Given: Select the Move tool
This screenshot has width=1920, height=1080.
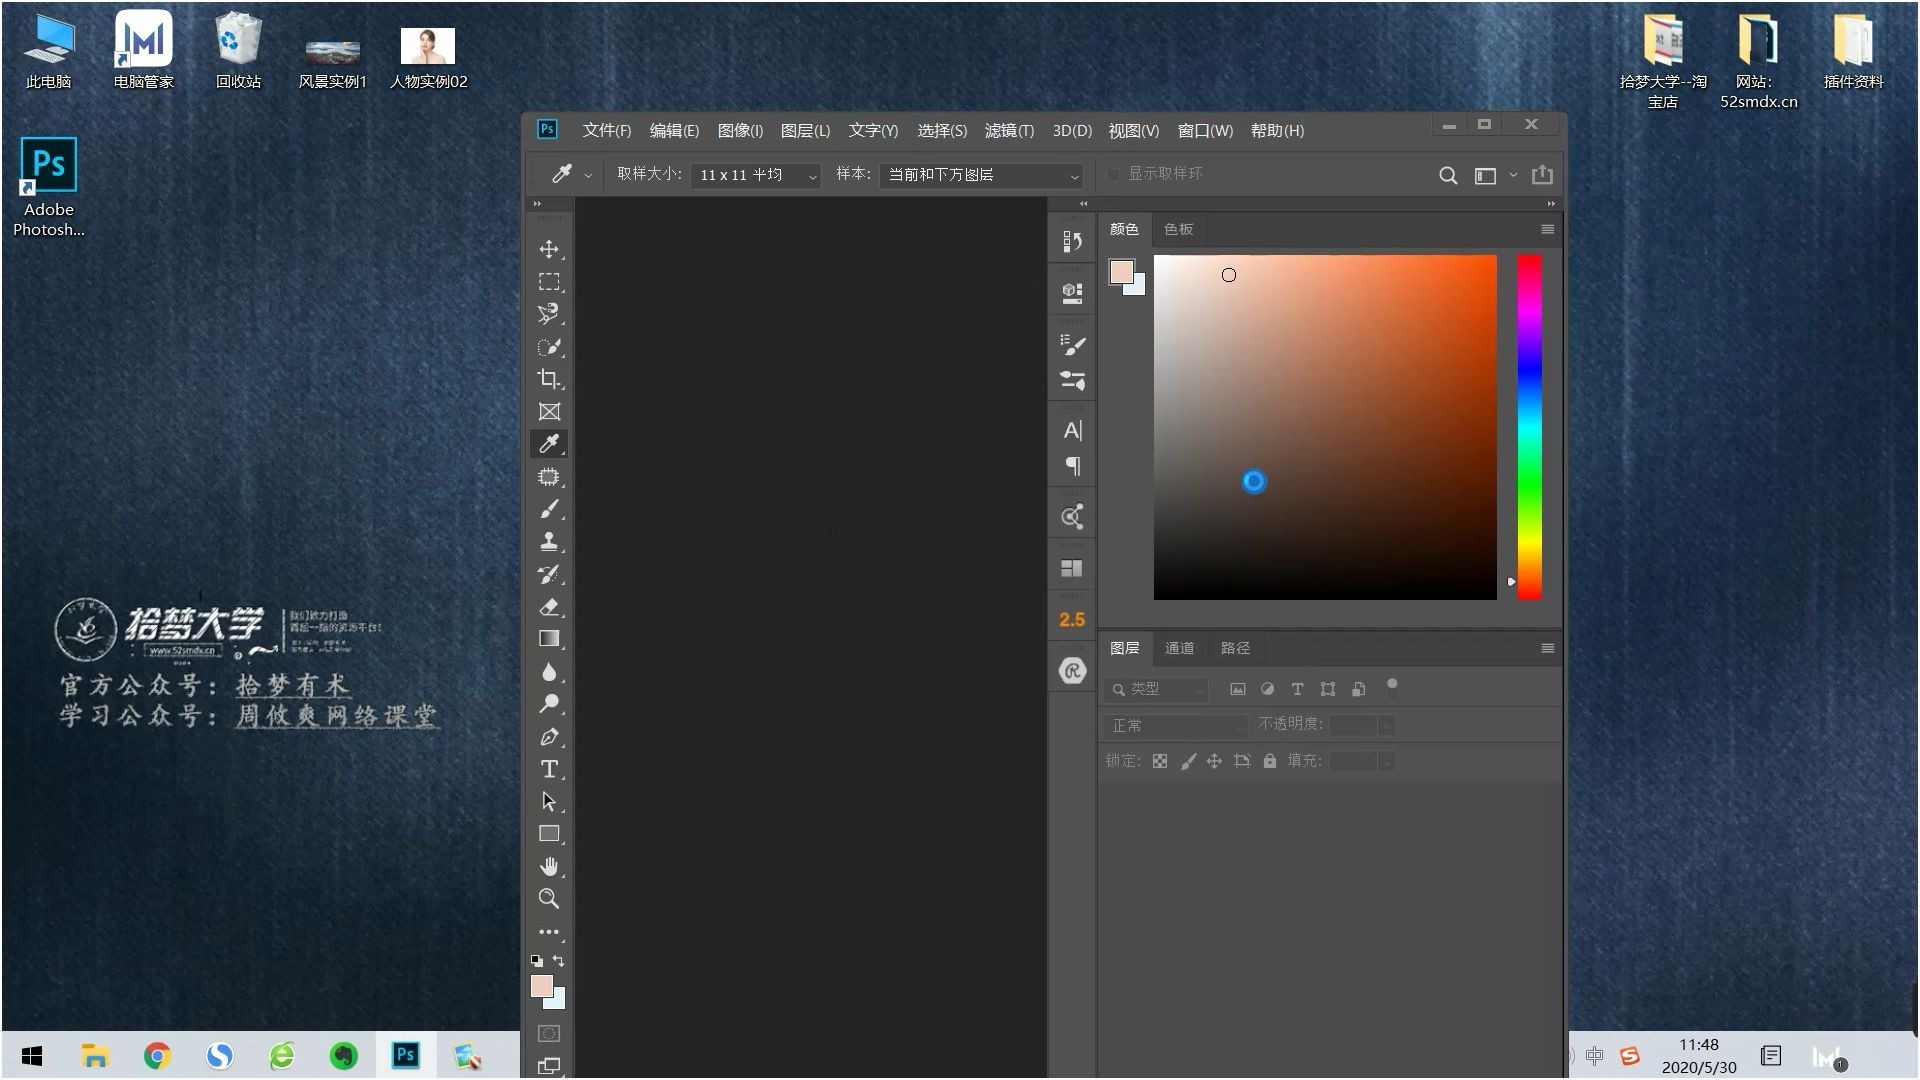Looking at the screenshot, I should coord(549,249).
